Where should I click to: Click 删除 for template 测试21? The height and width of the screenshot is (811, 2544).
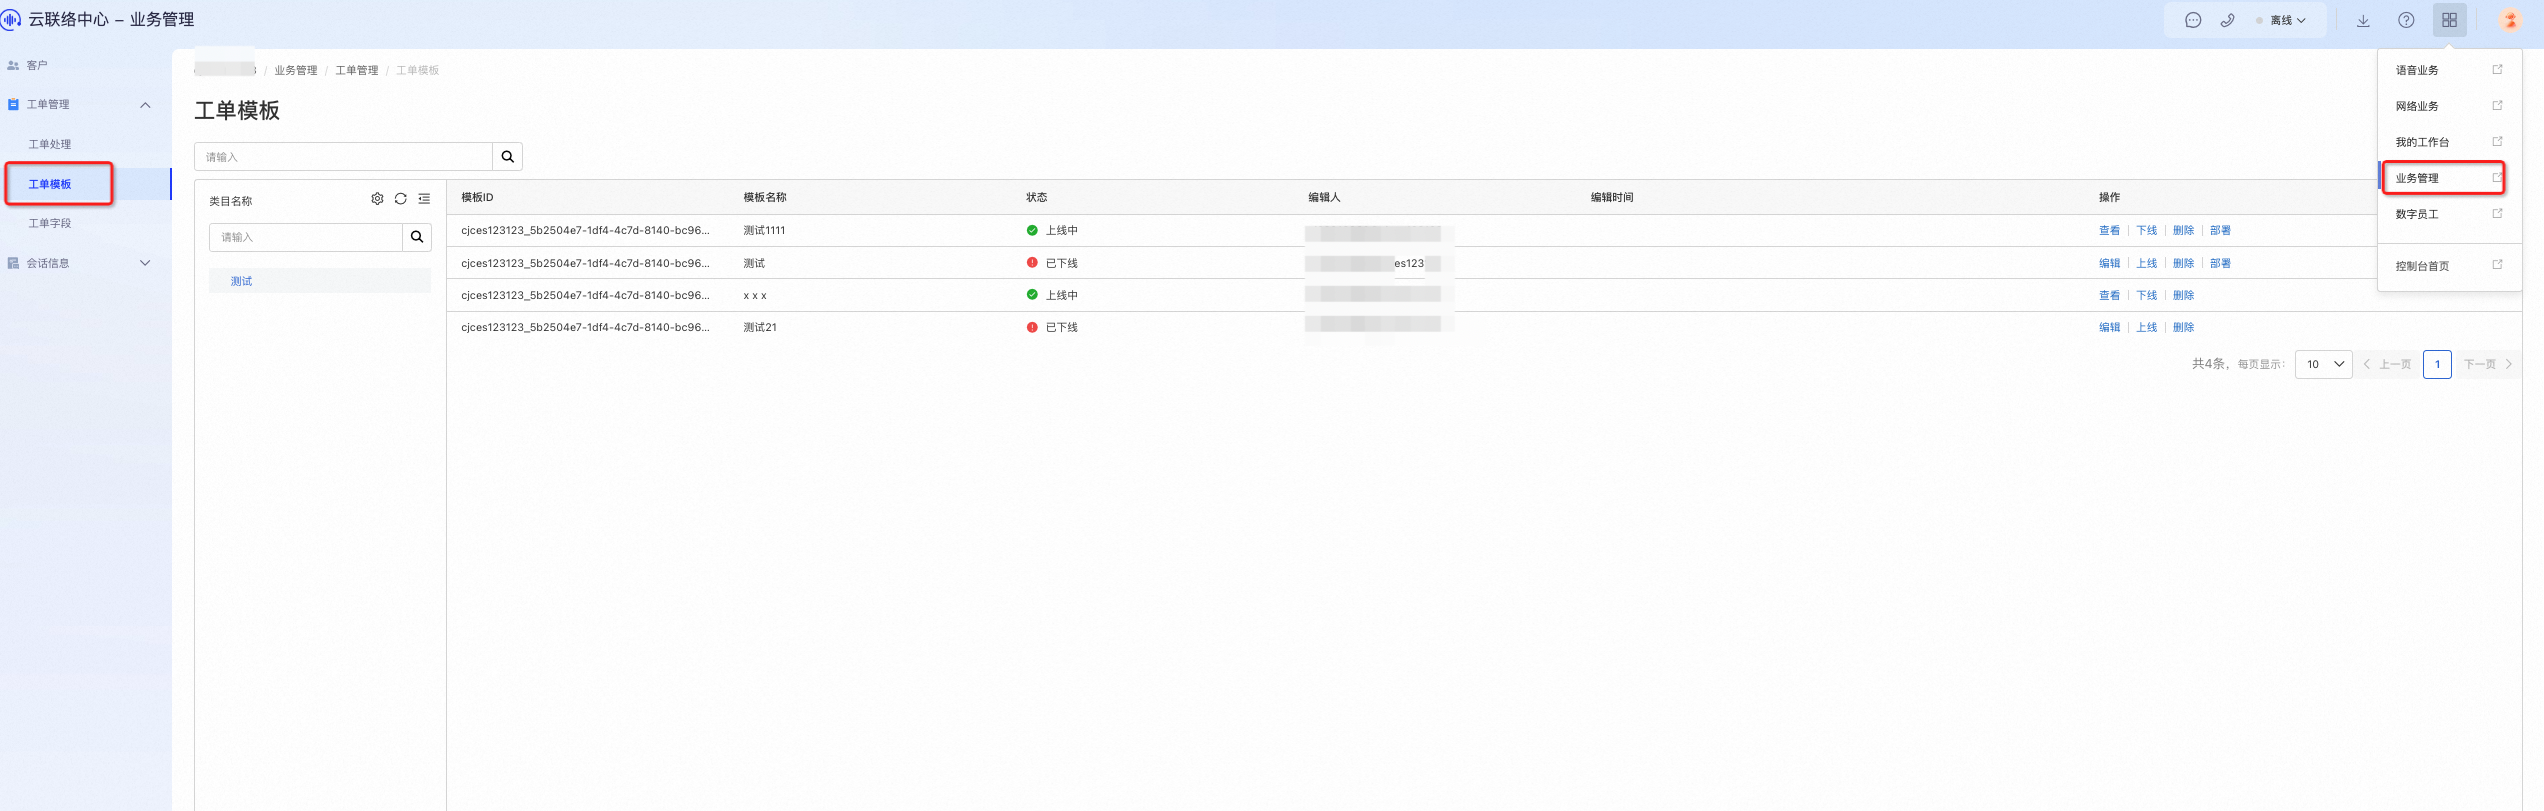click(x=2183, y=327)
